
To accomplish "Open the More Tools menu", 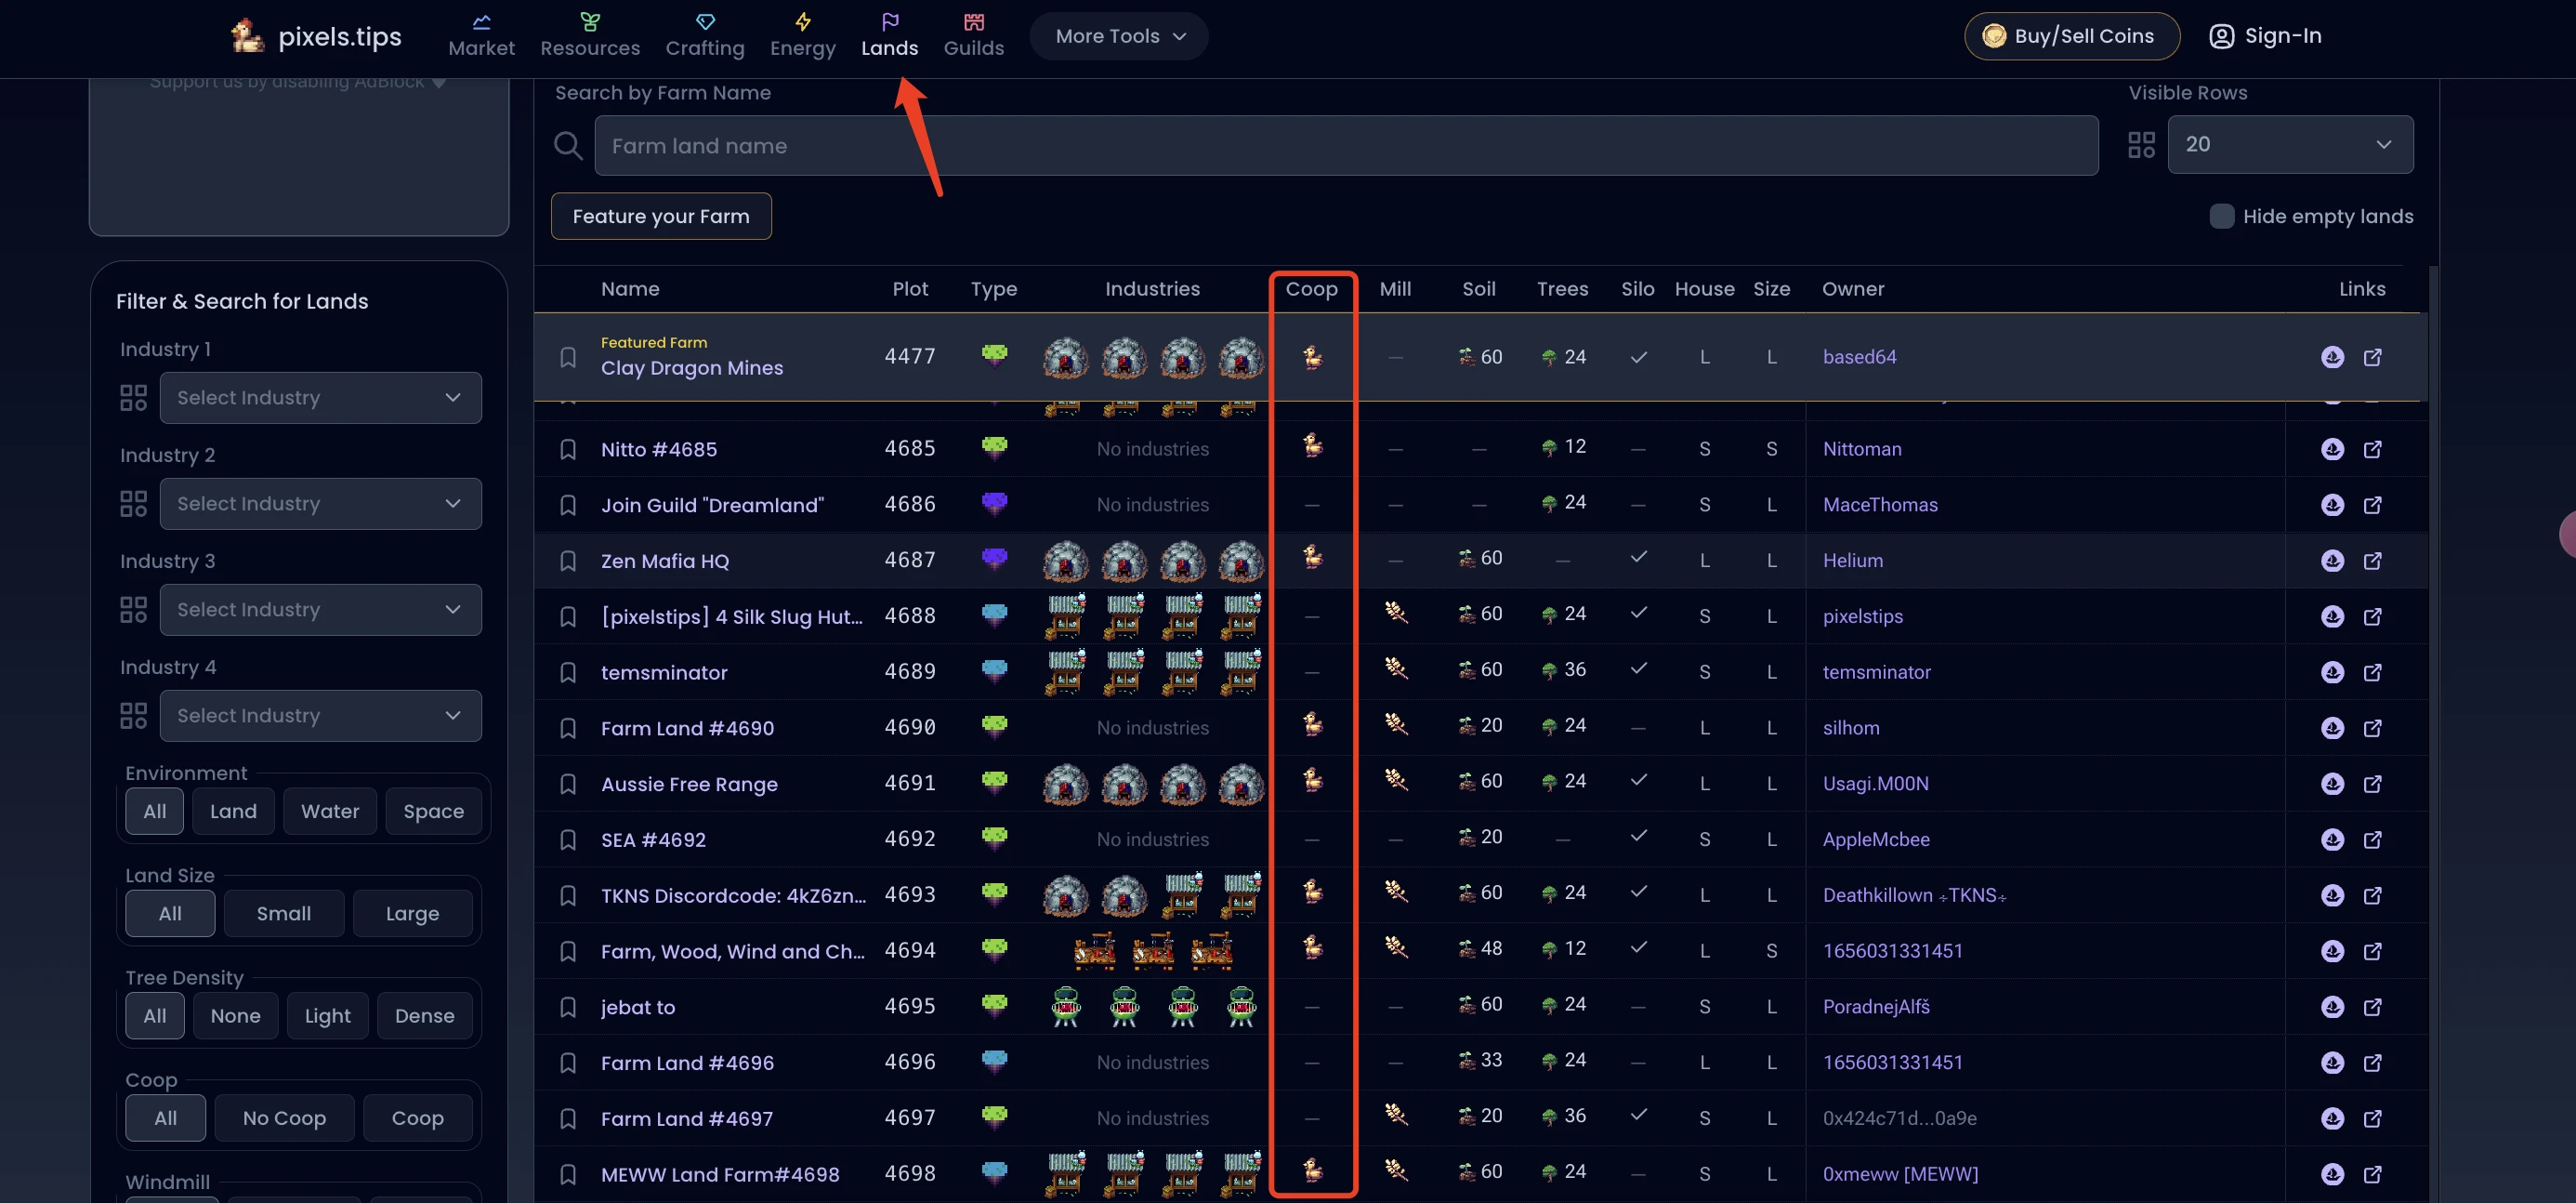I will pyautogui.click(x=1118, y=36).
